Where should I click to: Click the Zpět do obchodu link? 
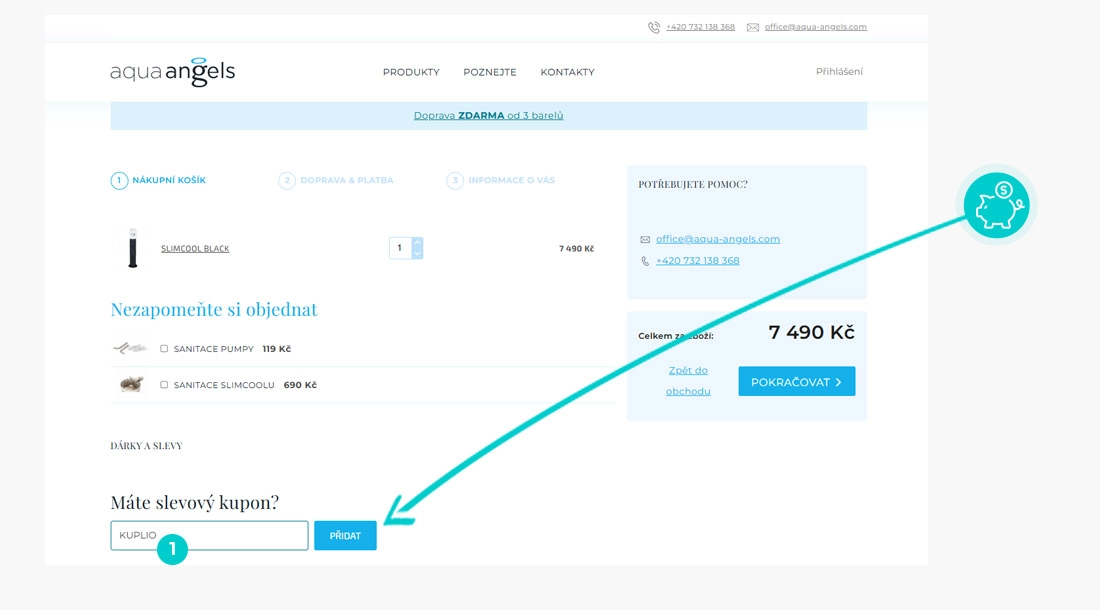point(688,381)
